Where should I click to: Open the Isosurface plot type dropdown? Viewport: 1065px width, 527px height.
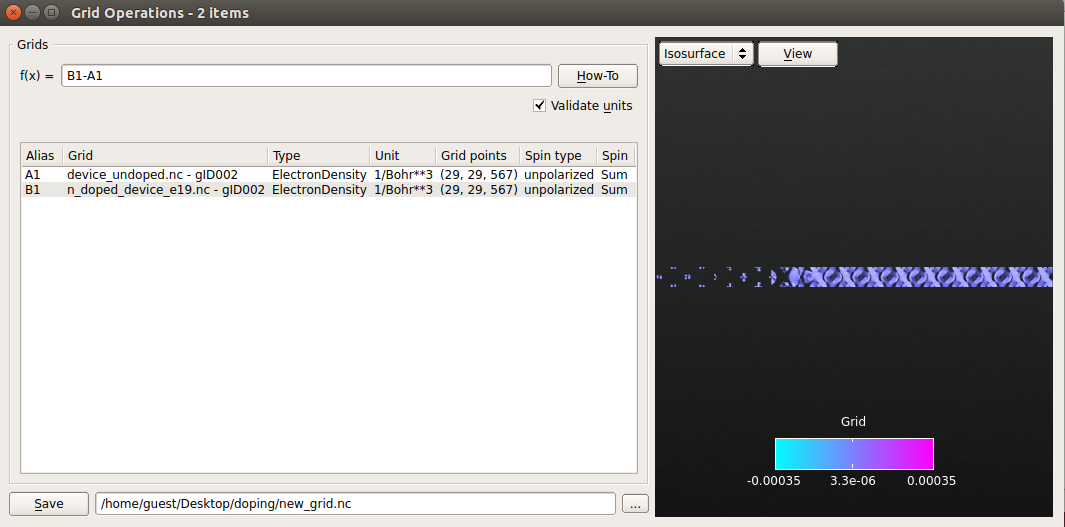coord(706,54)
